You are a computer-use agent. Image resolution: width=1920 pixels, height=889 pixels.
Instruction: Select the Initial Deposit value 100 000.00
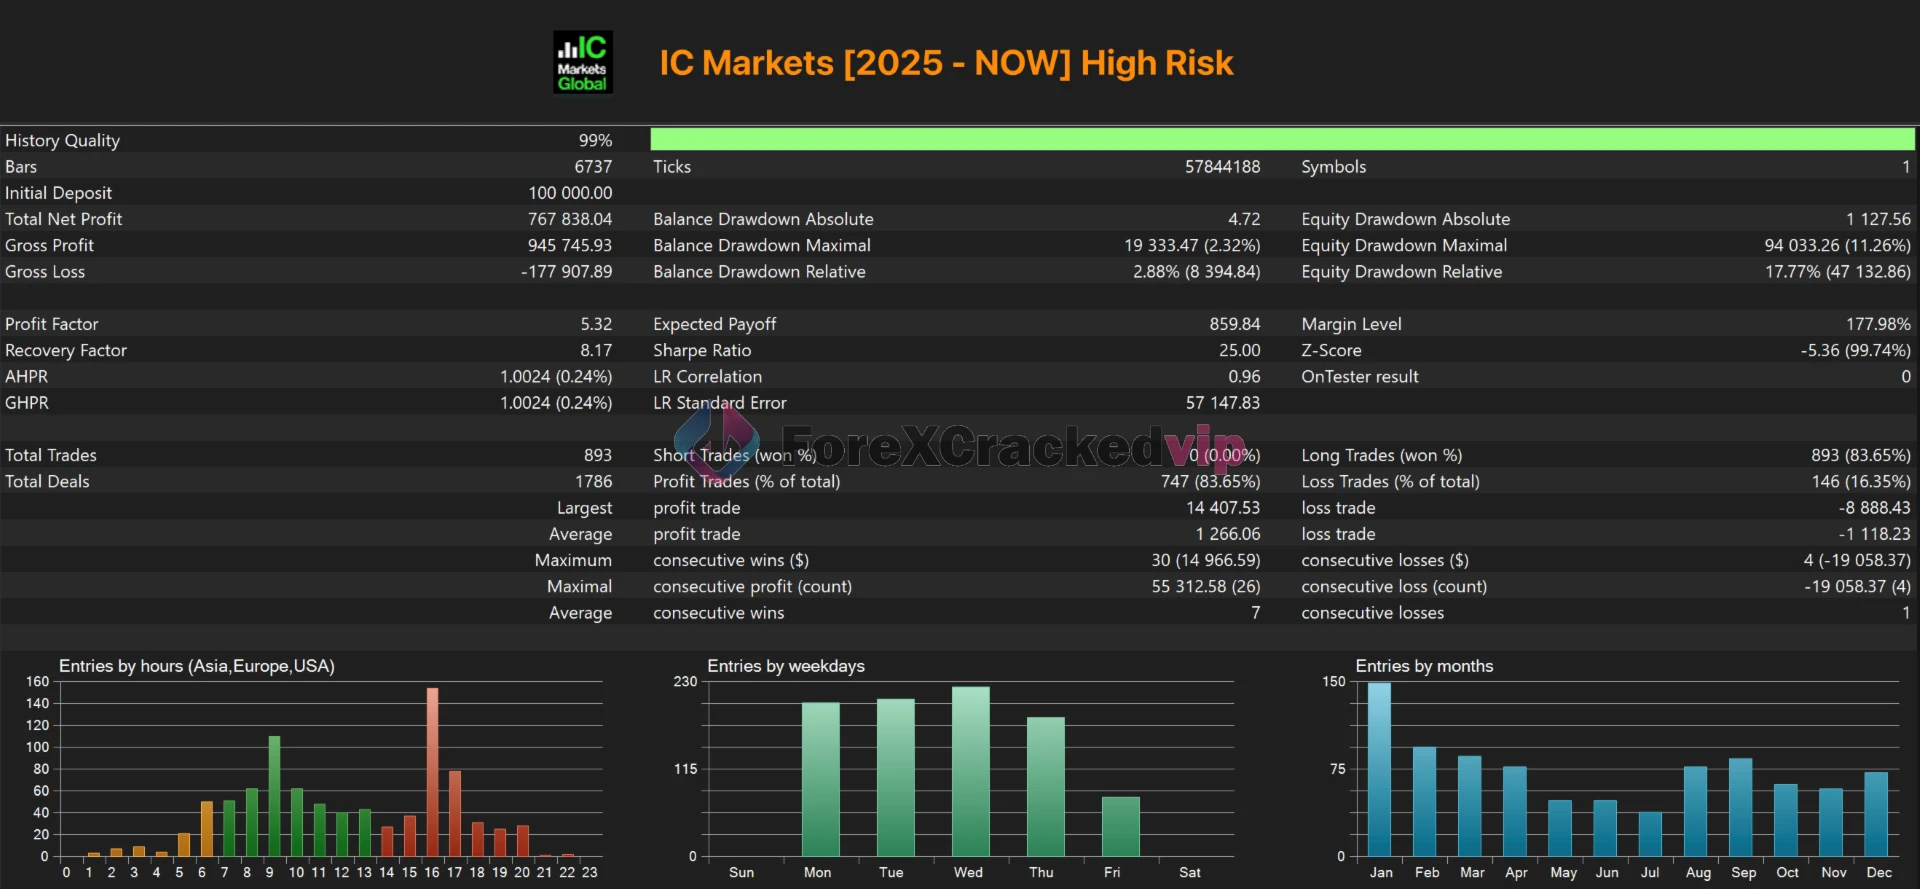(x=570, y=193)
